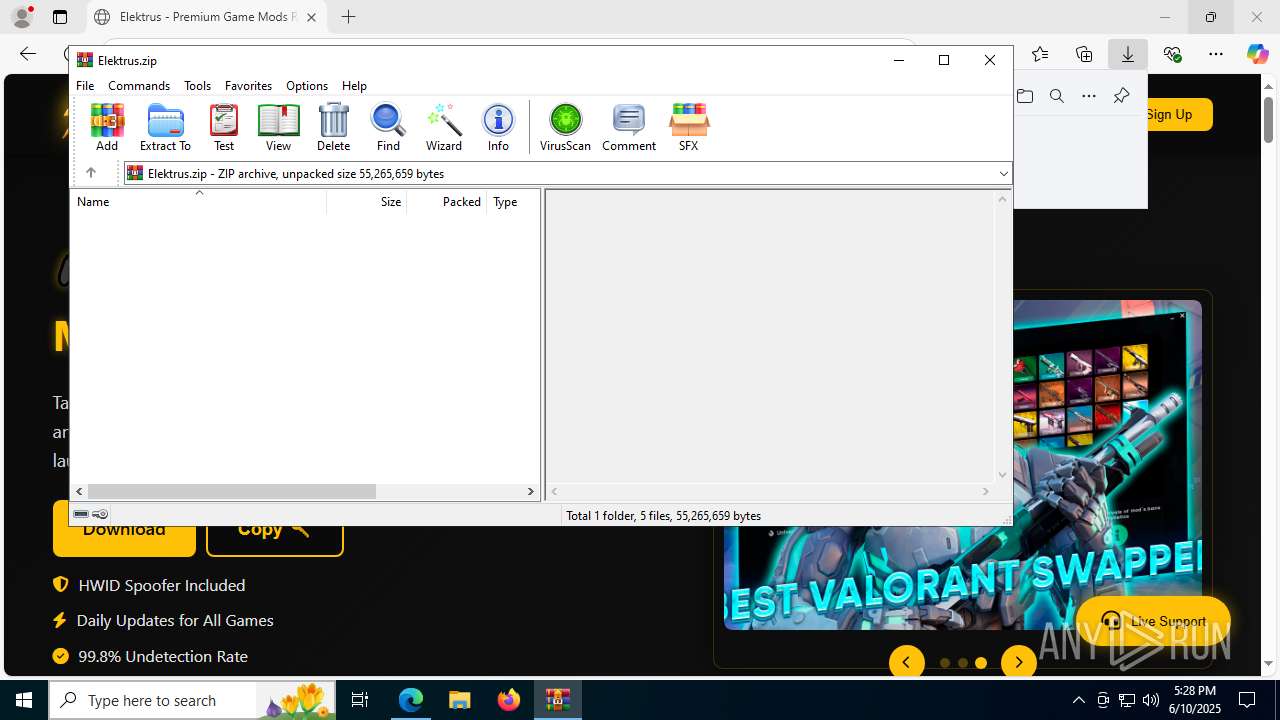The image size is (1280, 720).
Task: Open the File menu
Action: tap(85, 86)
